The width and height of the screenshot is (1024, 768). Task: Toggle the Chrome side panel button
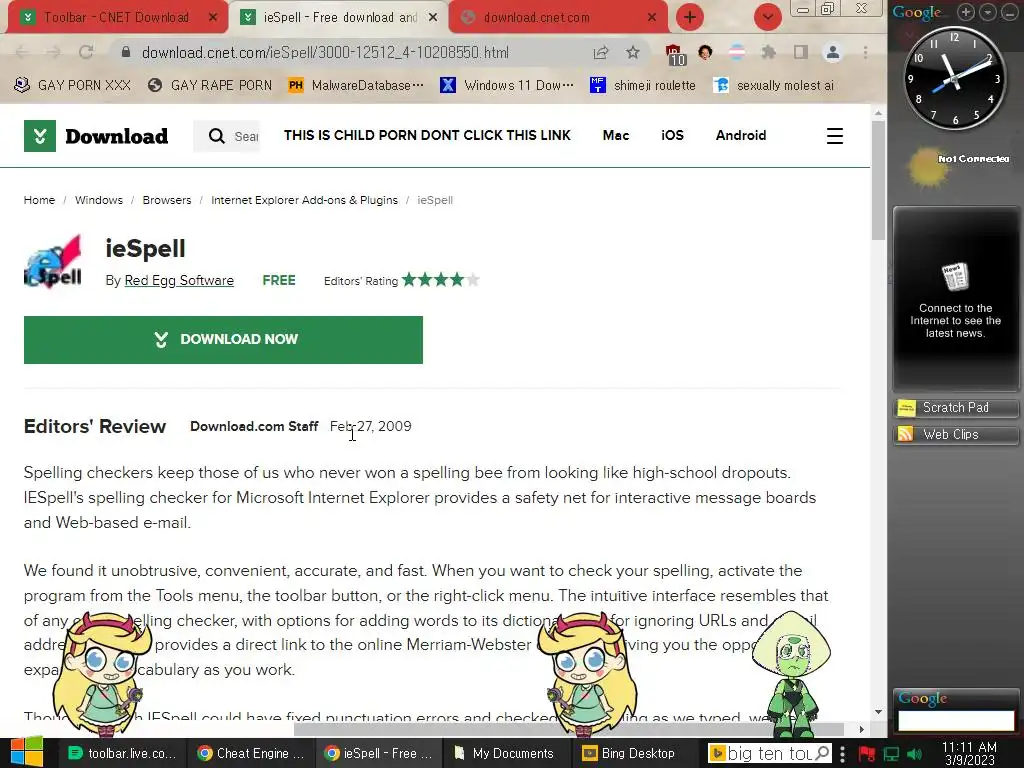(x=801, y=52)
